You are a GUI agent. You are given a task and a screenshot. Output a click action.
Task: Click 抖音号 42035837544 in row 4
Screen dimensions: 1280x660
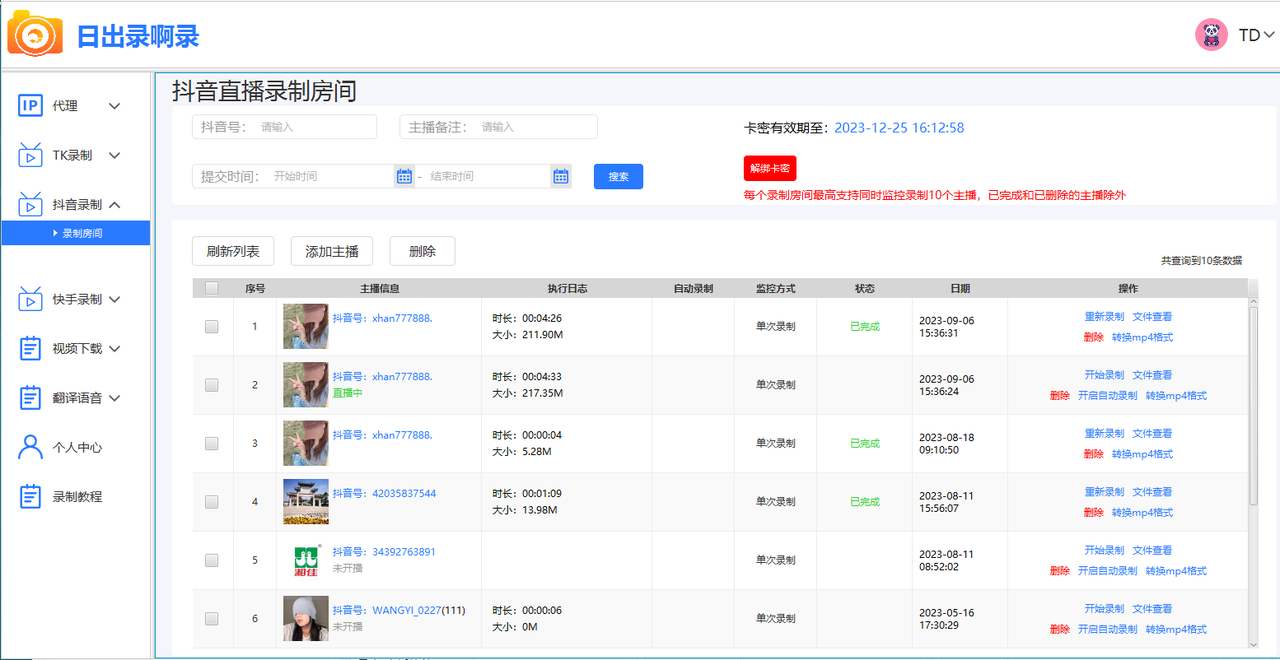tap(384, 493)
